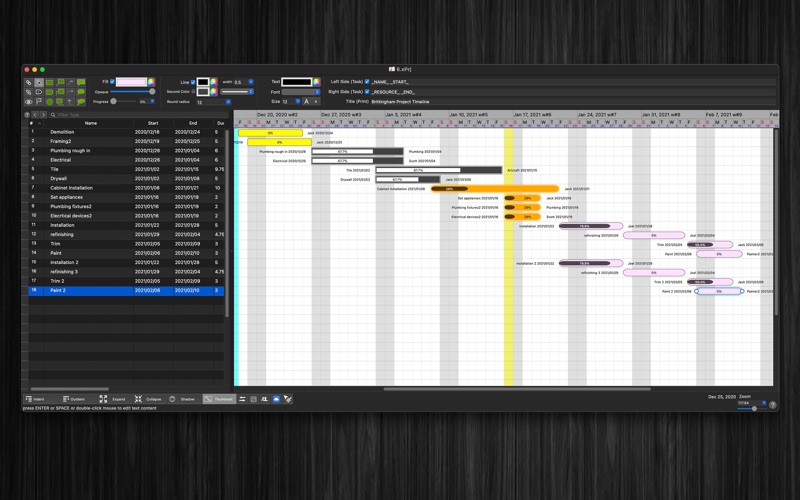Sort by the End column header
Image resolution: width=800 pixels, height=500 pixels.
point(193,123)
